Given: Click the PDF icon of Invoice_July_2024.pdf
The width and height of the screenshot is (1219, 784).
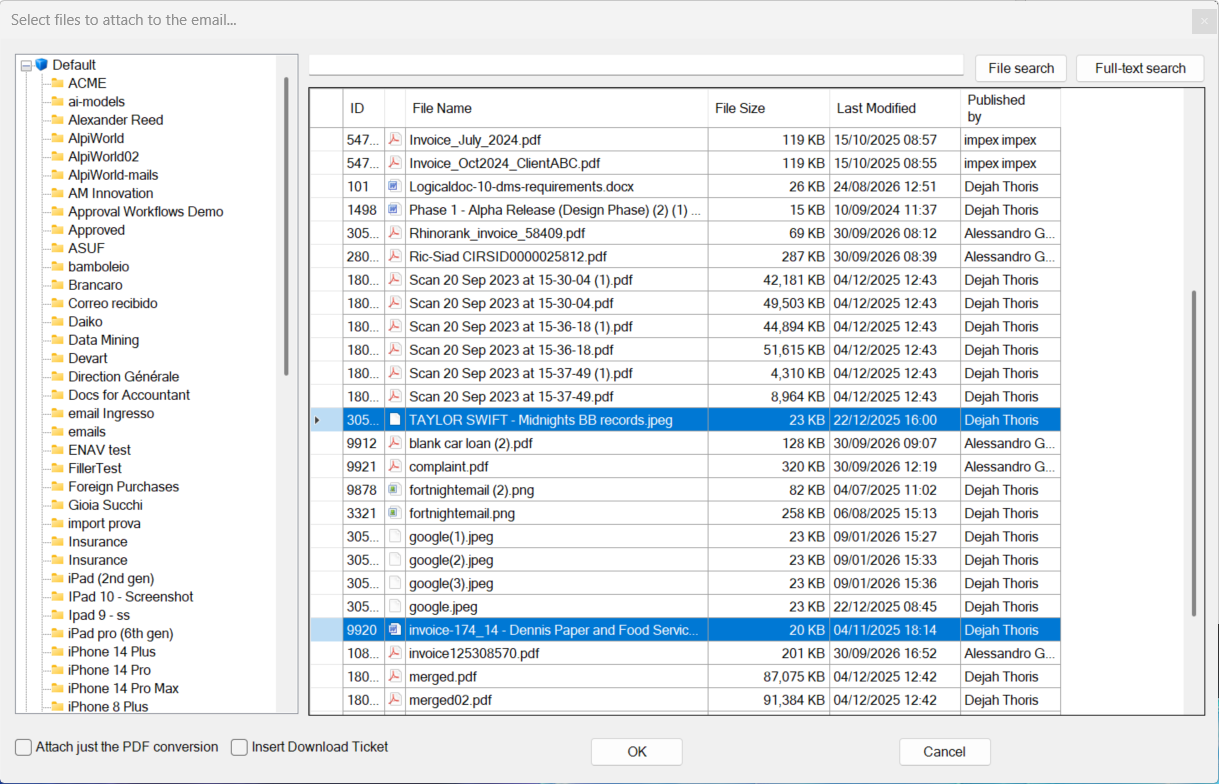Looking at the screenshot, I should tap(394, 140).
